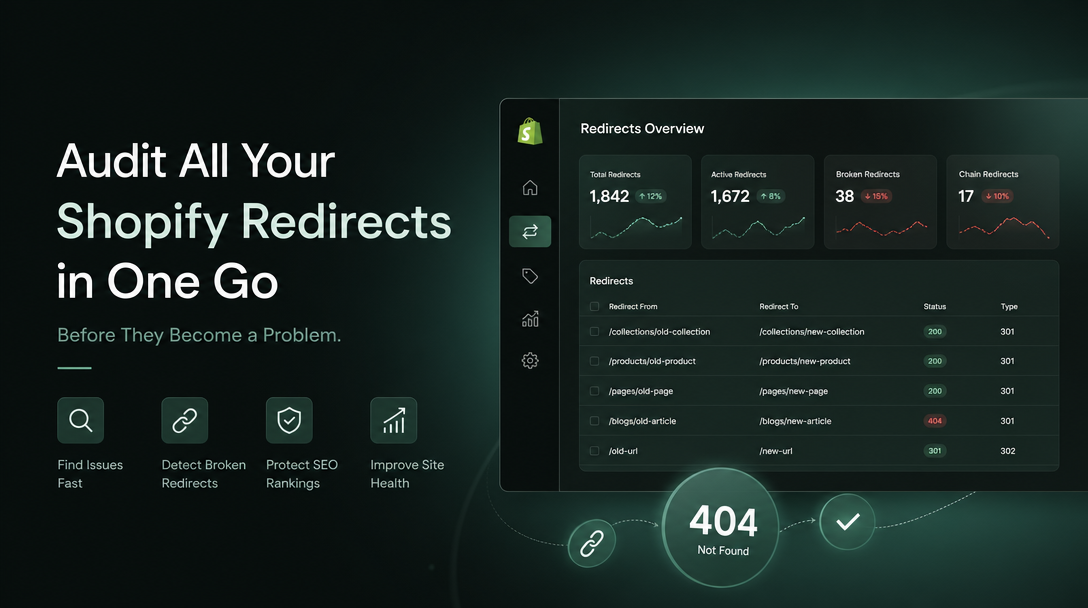The width and height of the screenshot is (1088, 608).
Task: Click the Redirect From column header
Action: (633, 306)
